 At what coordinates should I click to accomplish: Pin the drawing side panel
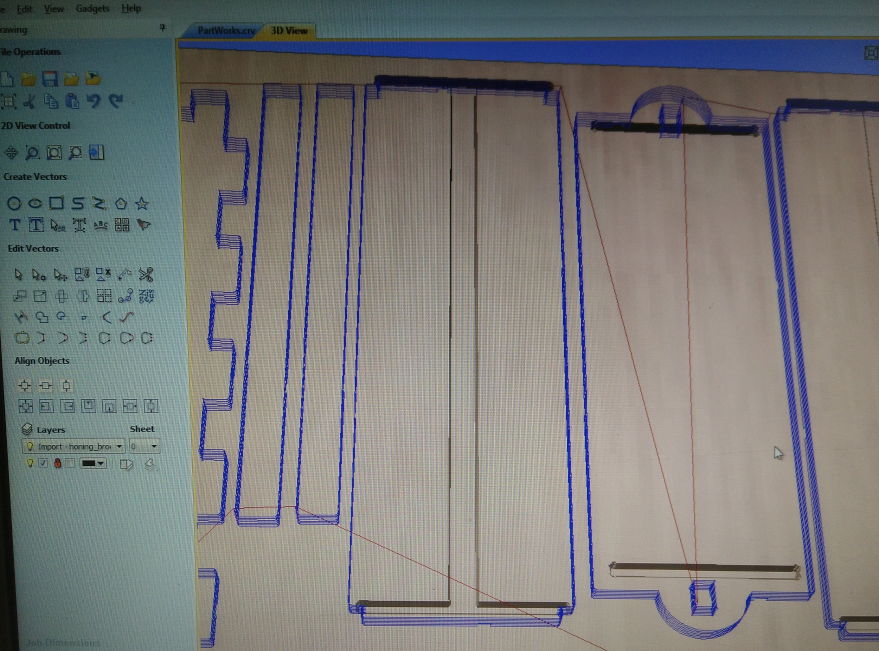pyautogui.click(x=163, y=27)
